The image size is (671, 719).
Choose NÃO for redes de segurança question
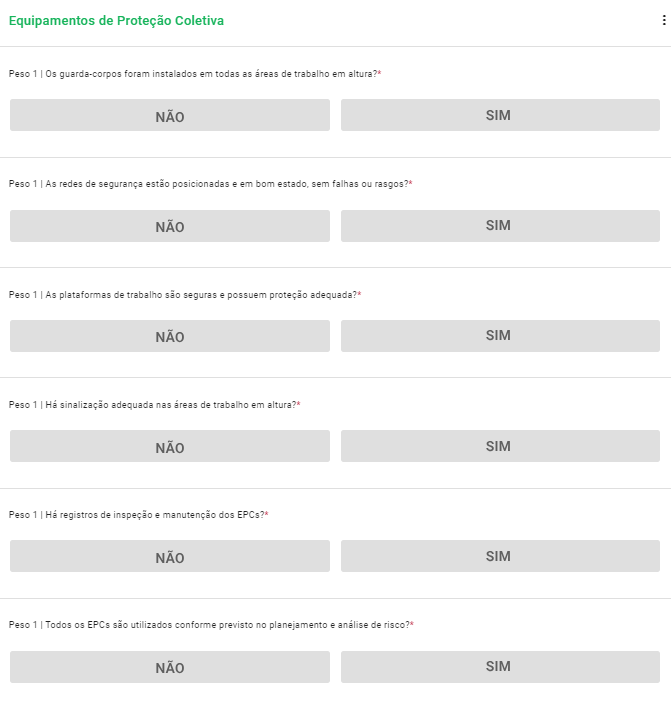pos(170,226)
